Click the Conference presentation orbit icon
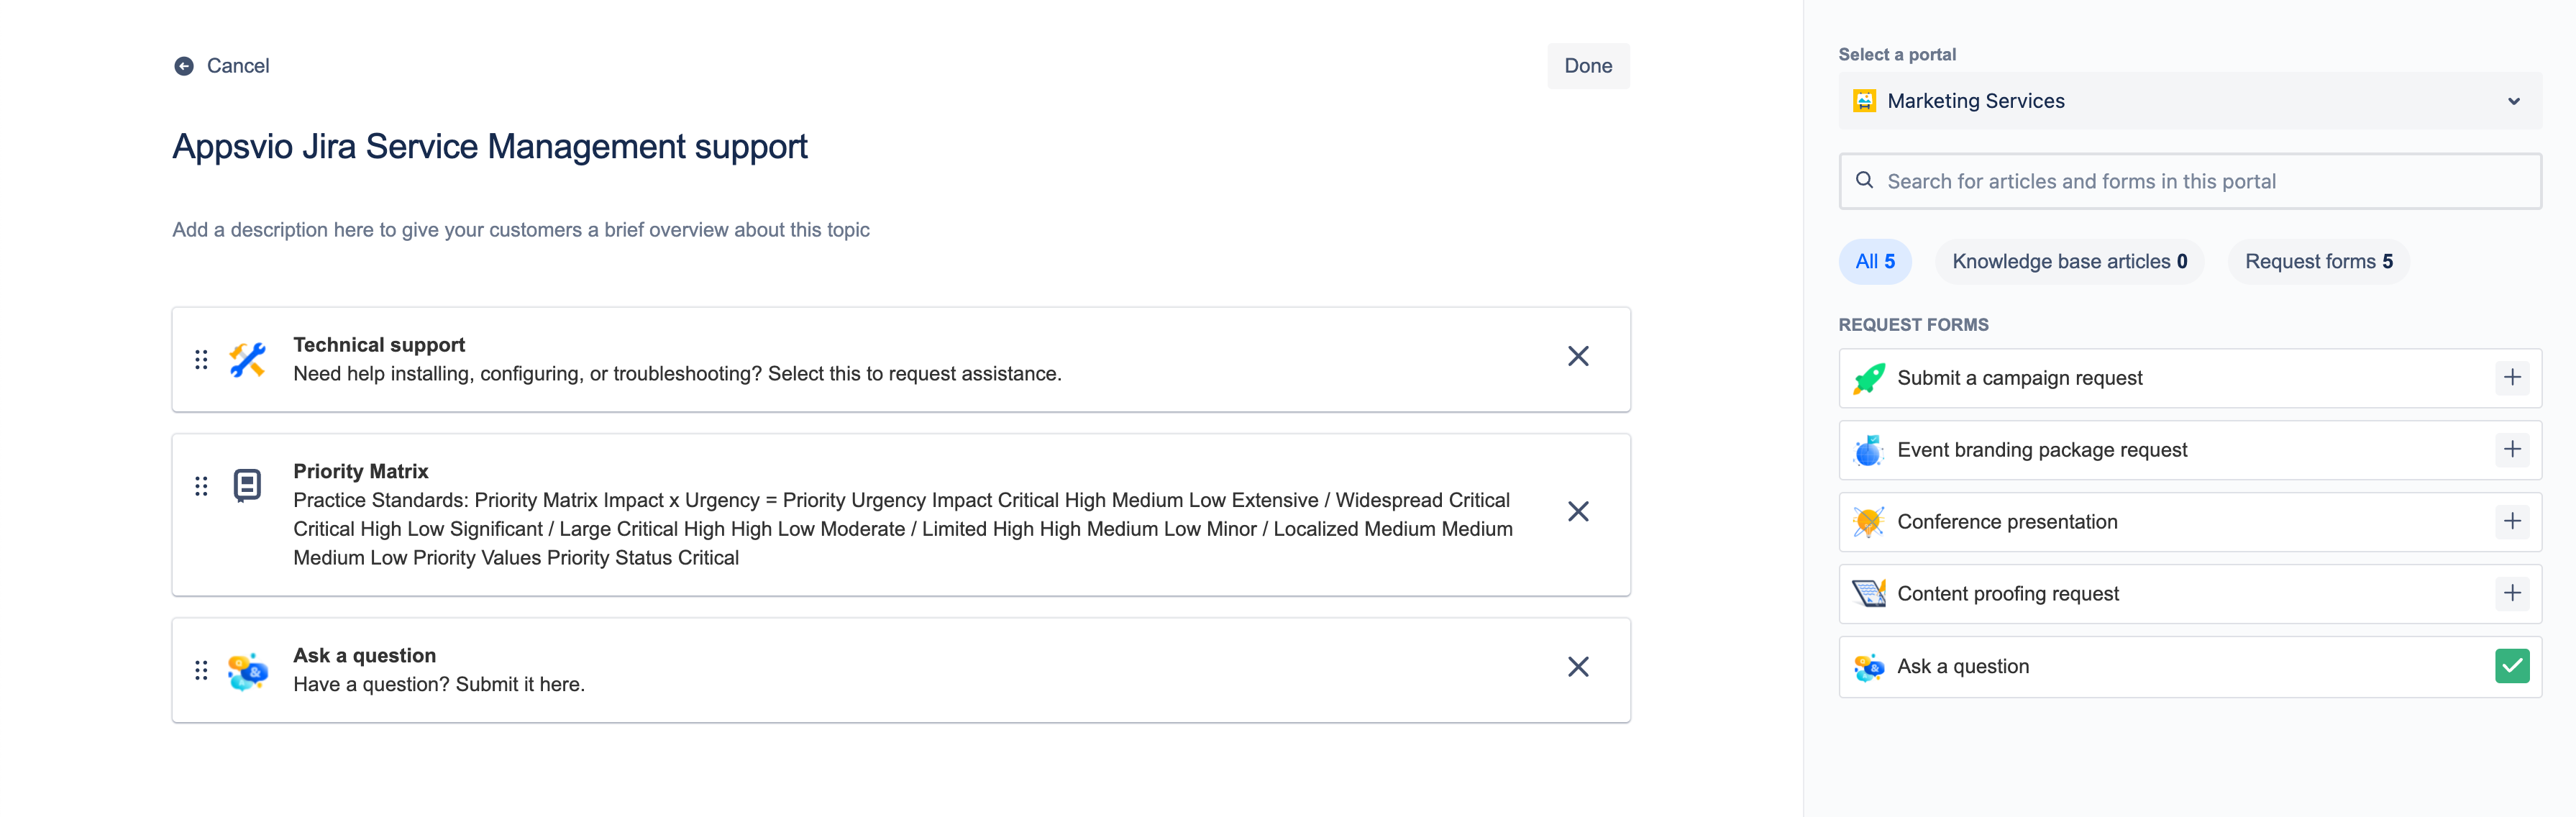 [1869, 521]
